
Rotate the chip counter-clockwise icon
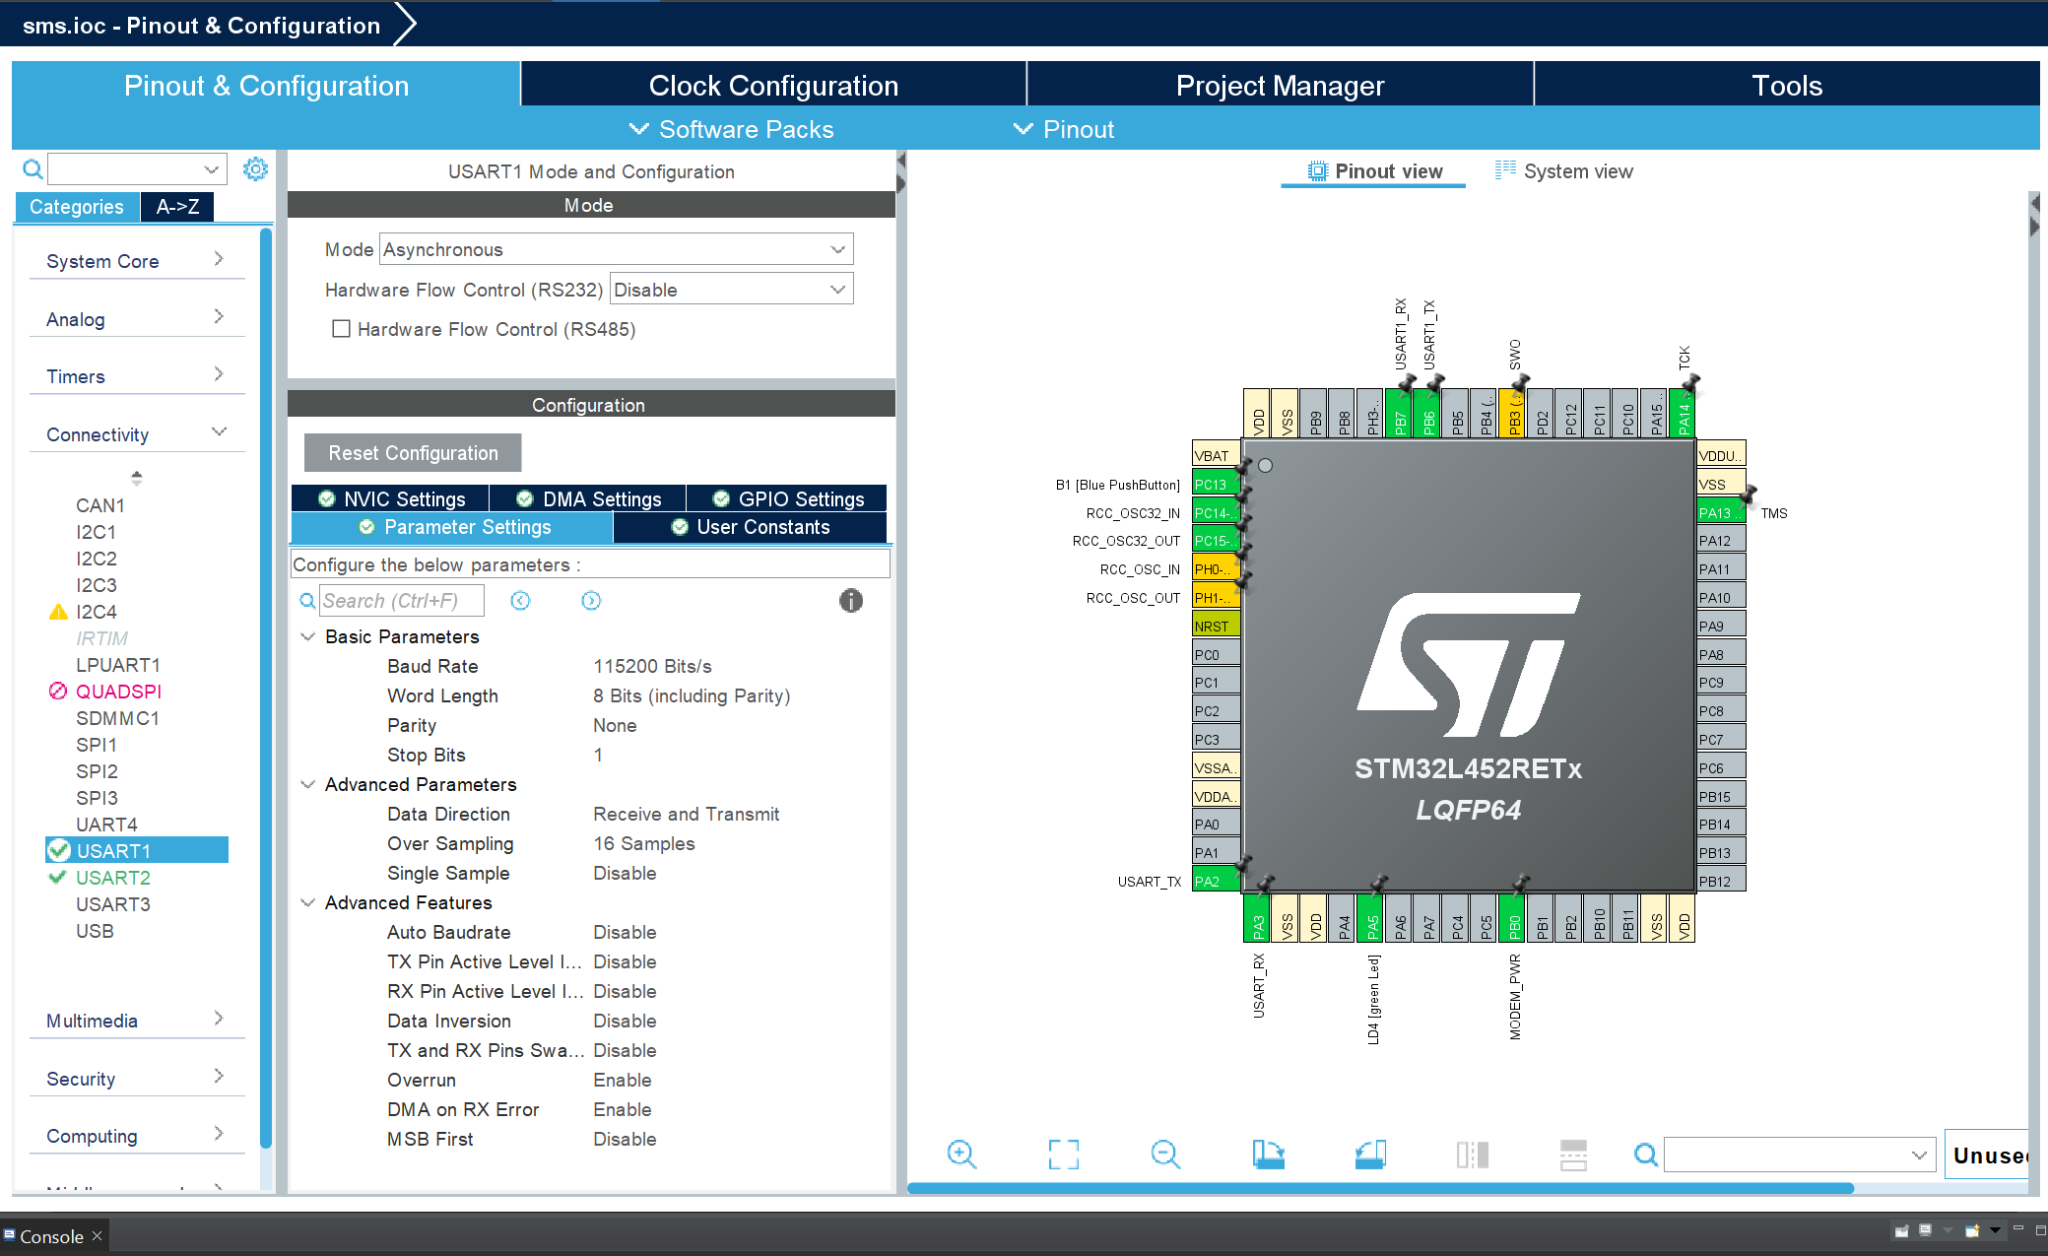coord(1370,1154)
